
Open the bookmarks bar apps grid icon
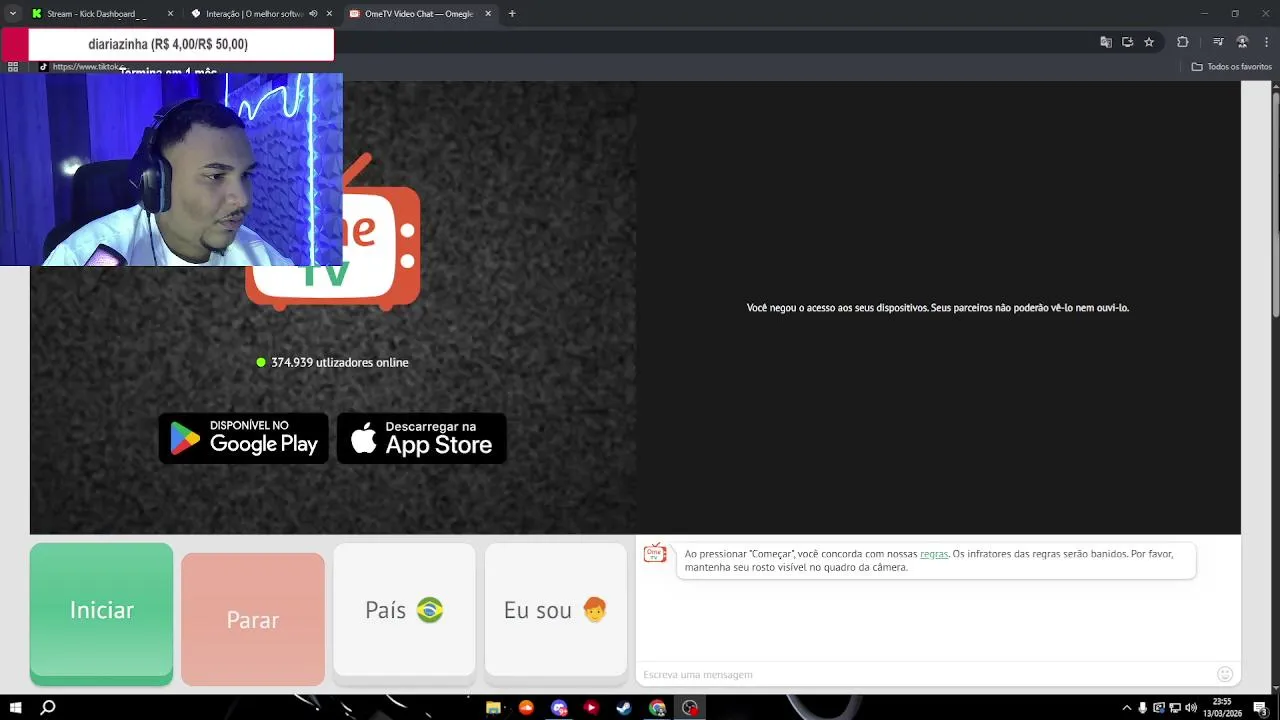coord(13,67)
